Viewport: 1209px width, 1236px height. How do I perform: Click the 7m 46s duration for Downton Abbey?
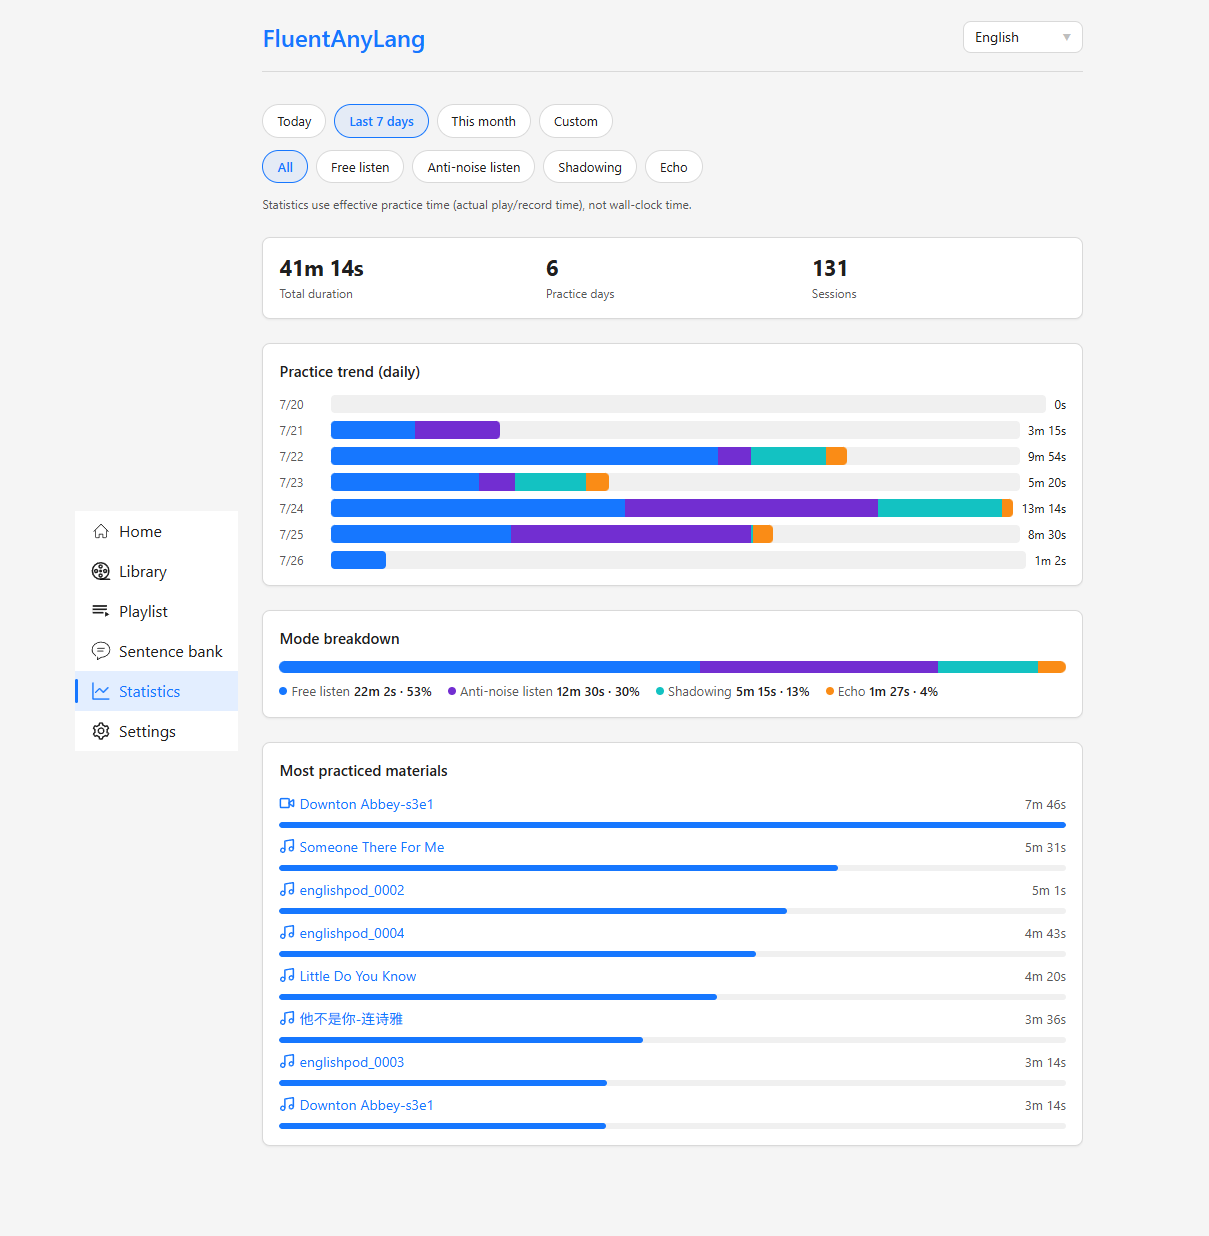pos(1045,804)
